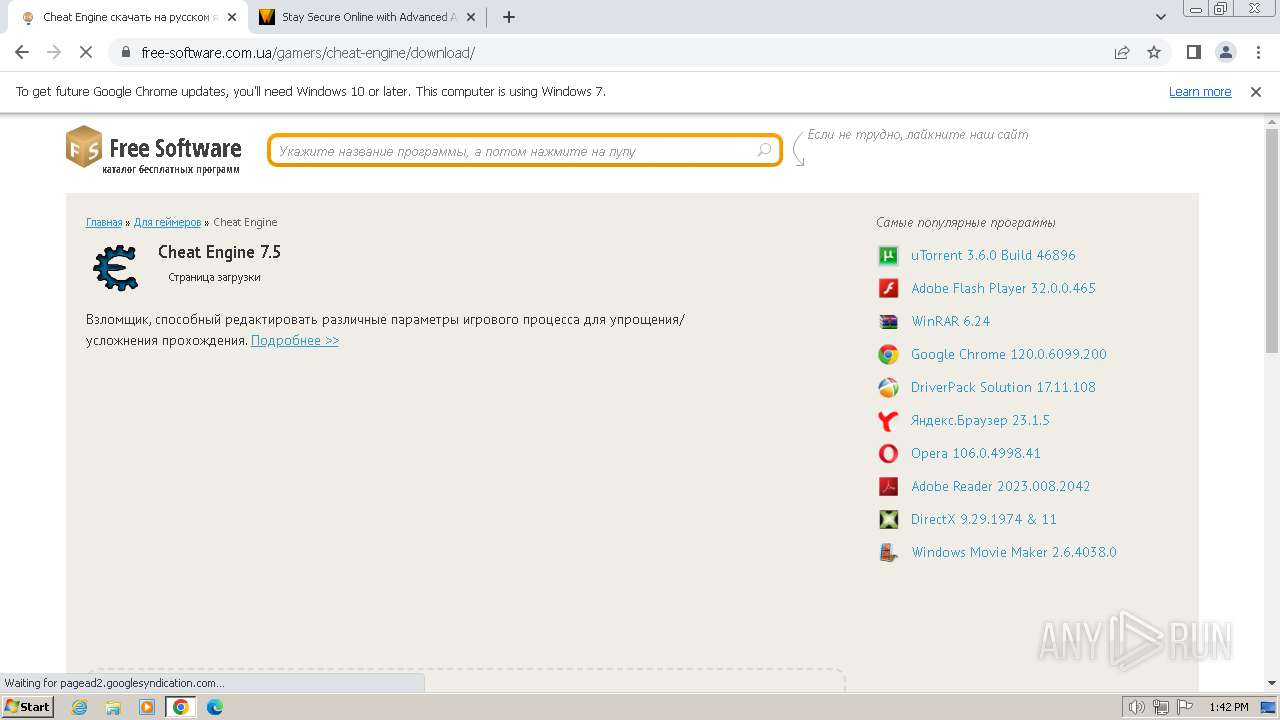Open a new browser tab
1280x720 pixels.
click(509, 17)
